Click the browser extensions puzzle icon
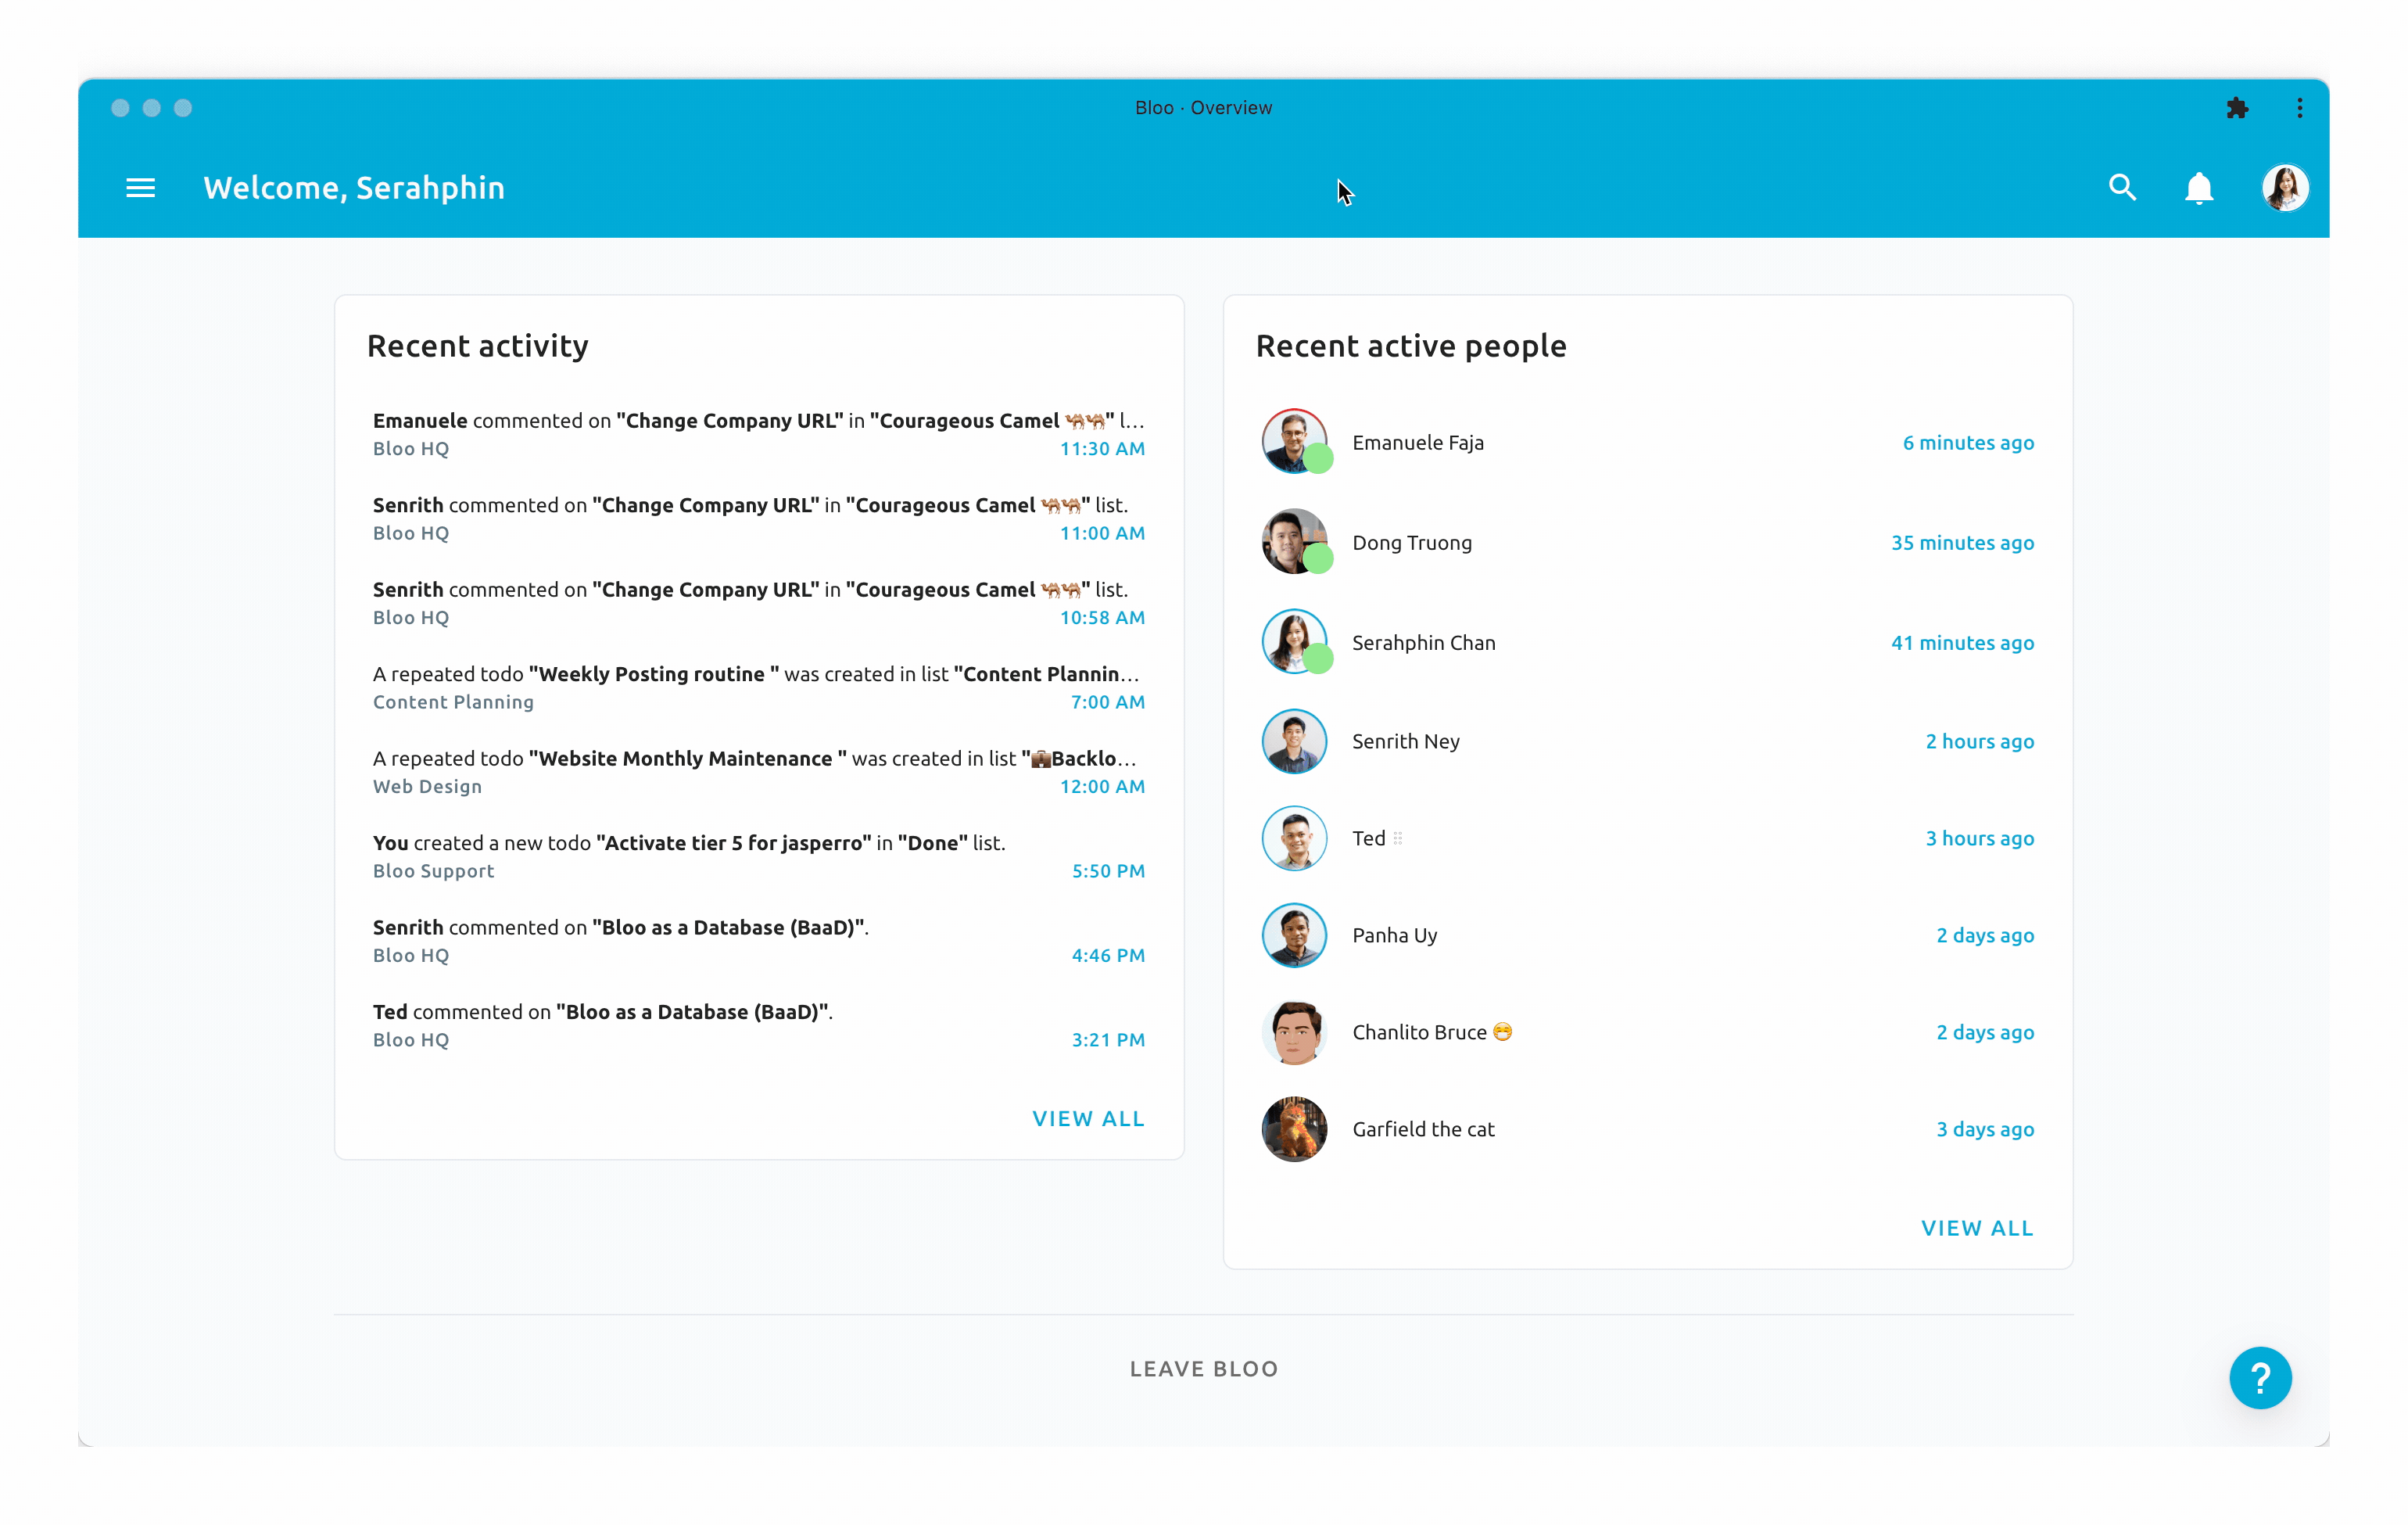 pyautogui.click(x=2238, y=108)
